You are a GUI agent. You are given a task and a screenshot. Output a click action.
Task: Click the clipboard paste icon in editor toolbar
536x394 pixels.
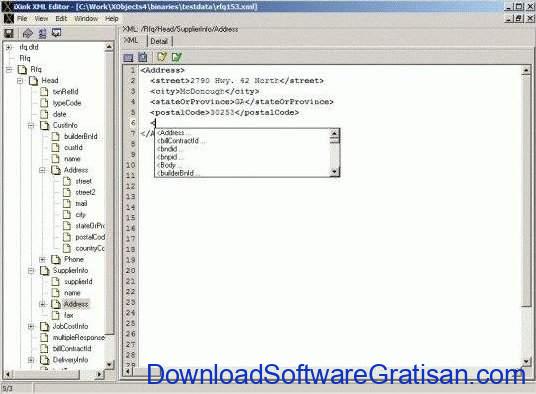point(143,57)
